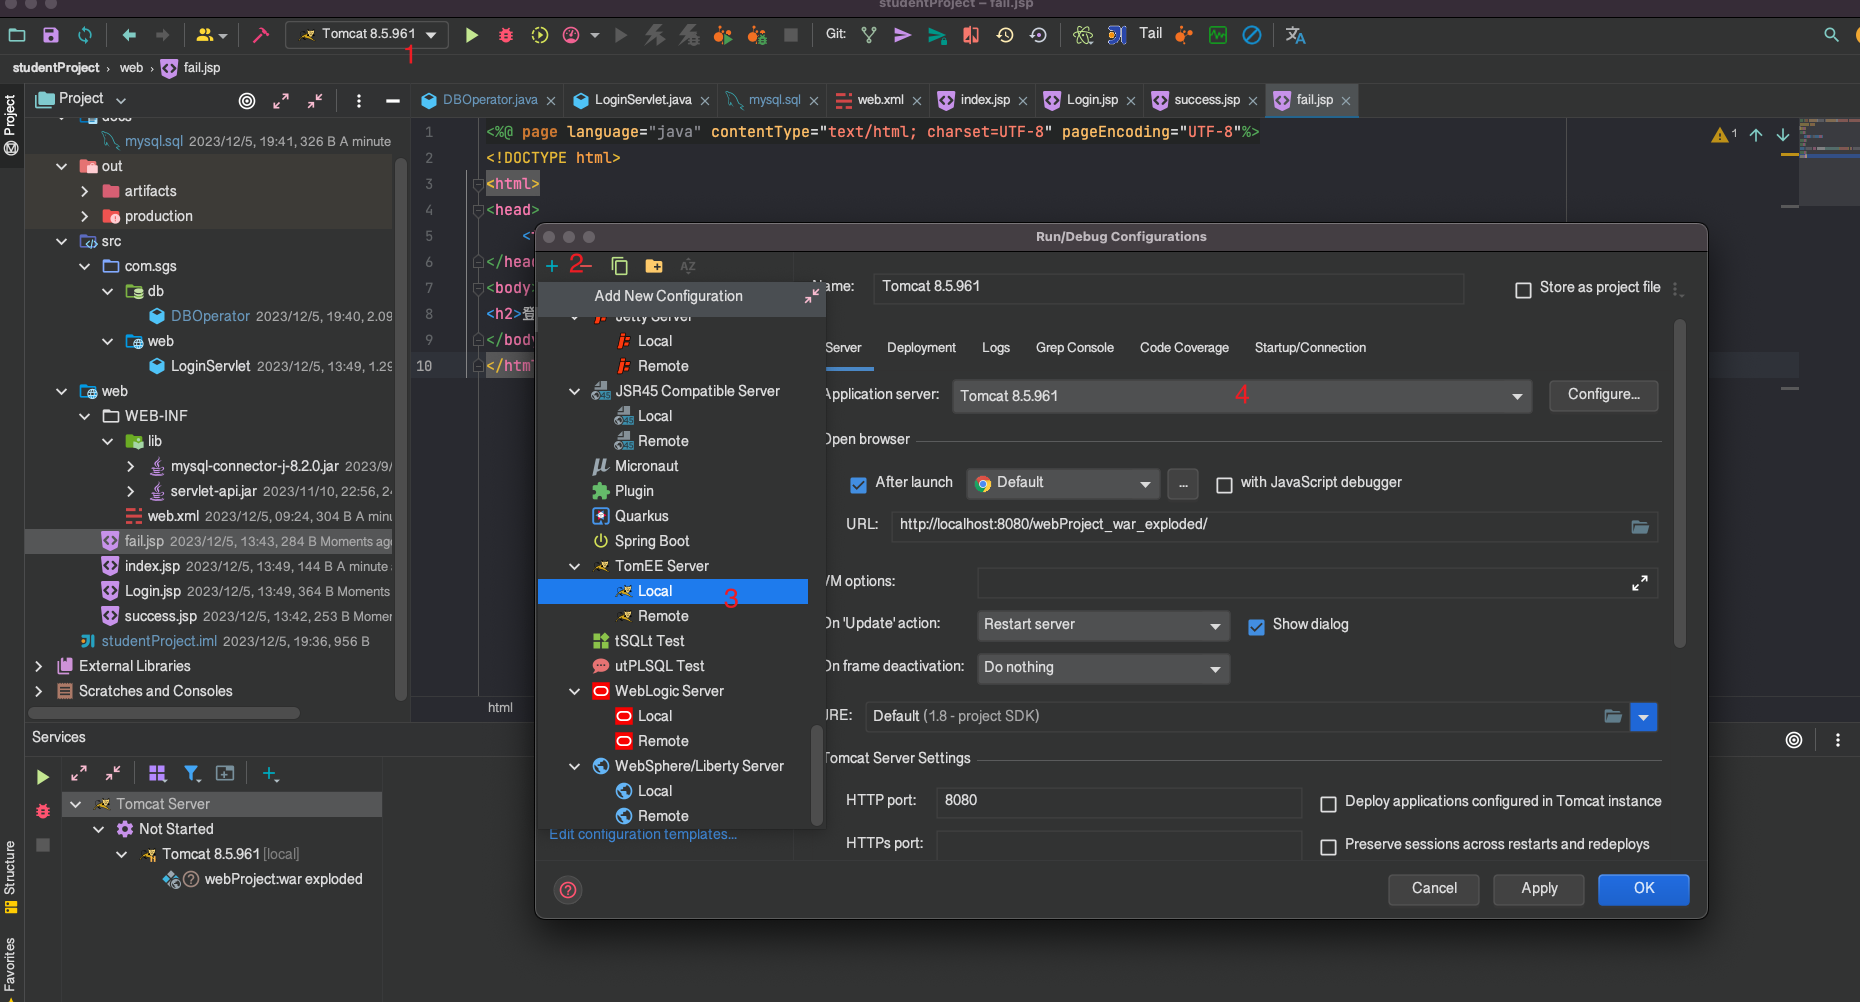1860x1002 pixels.
Task: Click the sort alphabetically icon in dialog
Action: point(688,266)
